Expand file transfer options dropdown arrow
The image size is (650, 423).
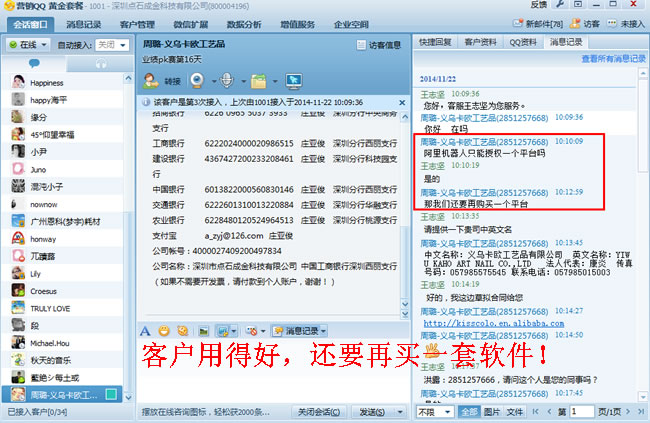275,81
